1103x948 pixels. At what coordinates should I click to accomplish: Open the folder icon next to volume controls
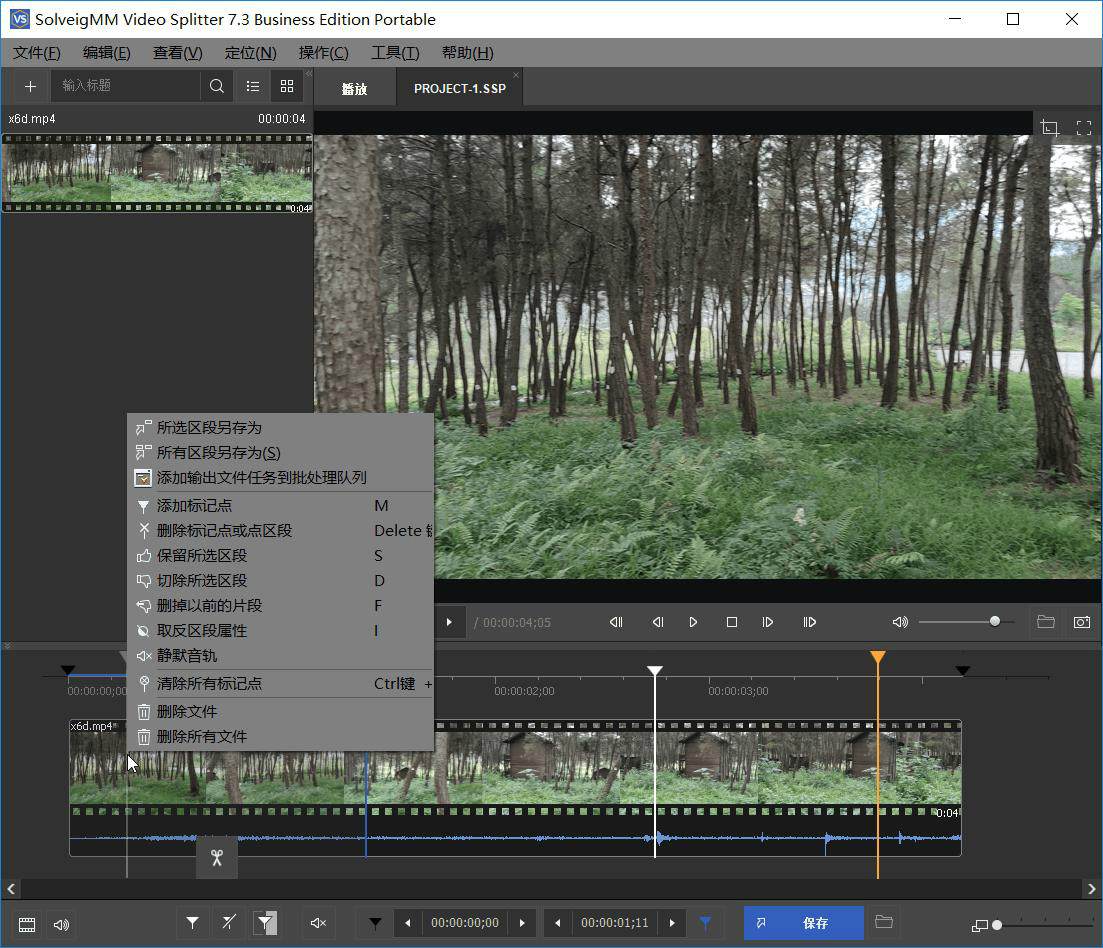1045,622
